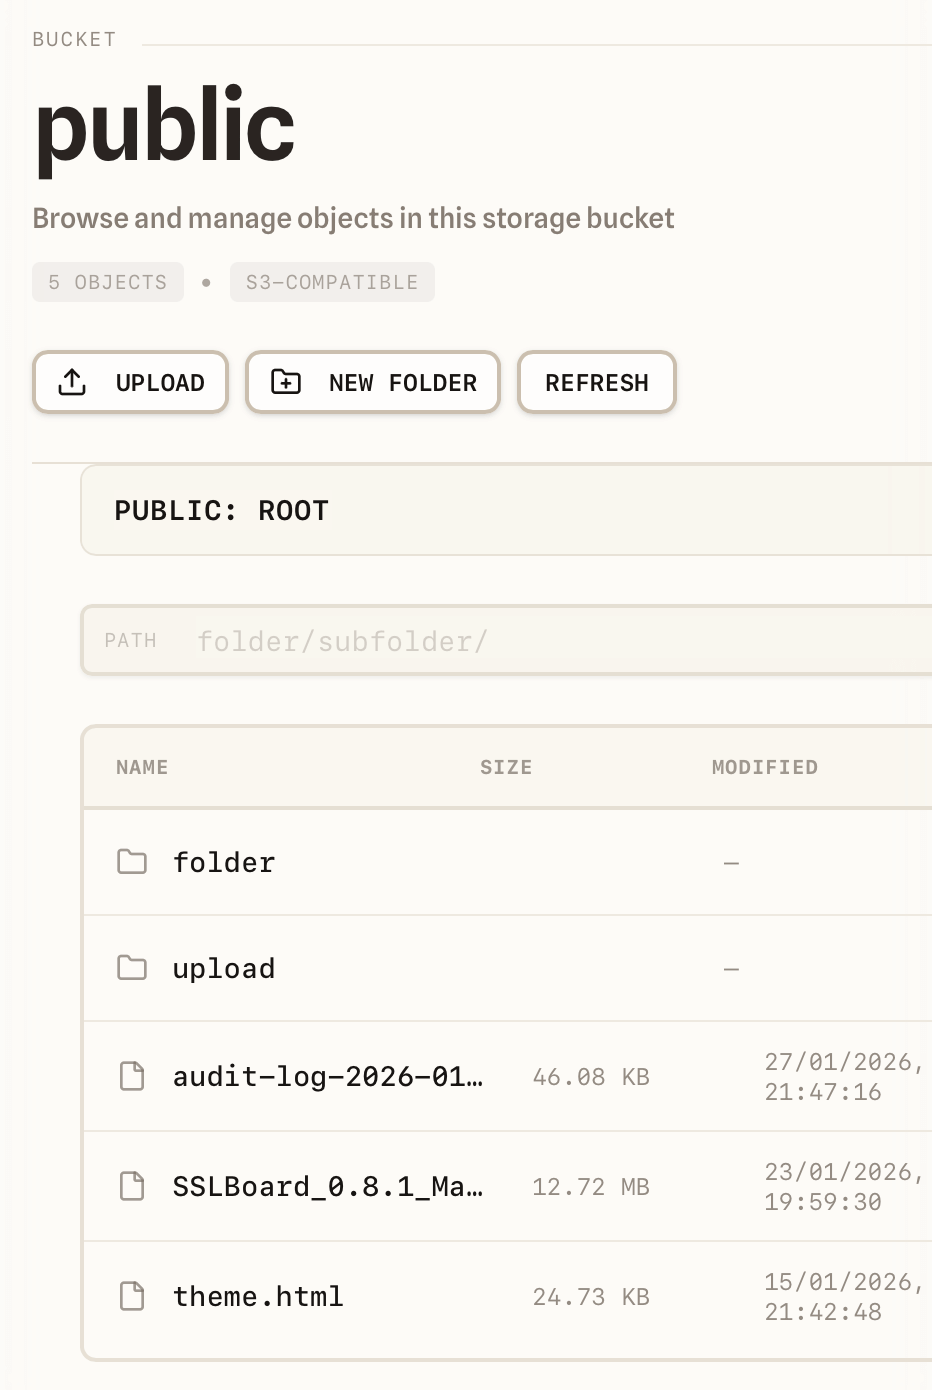Click the new folder plus icon

click(286, 382)
